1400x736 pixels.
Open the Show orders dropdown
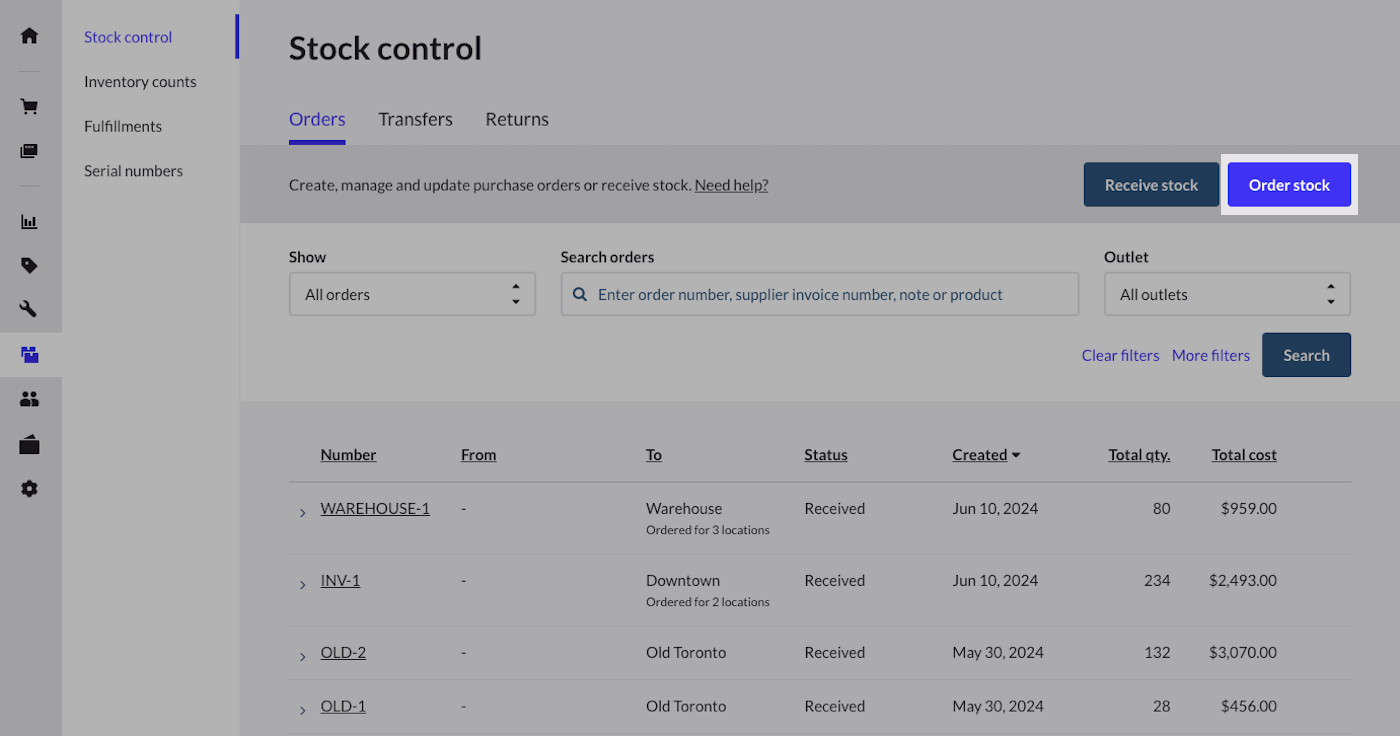(x=412, y=294)
